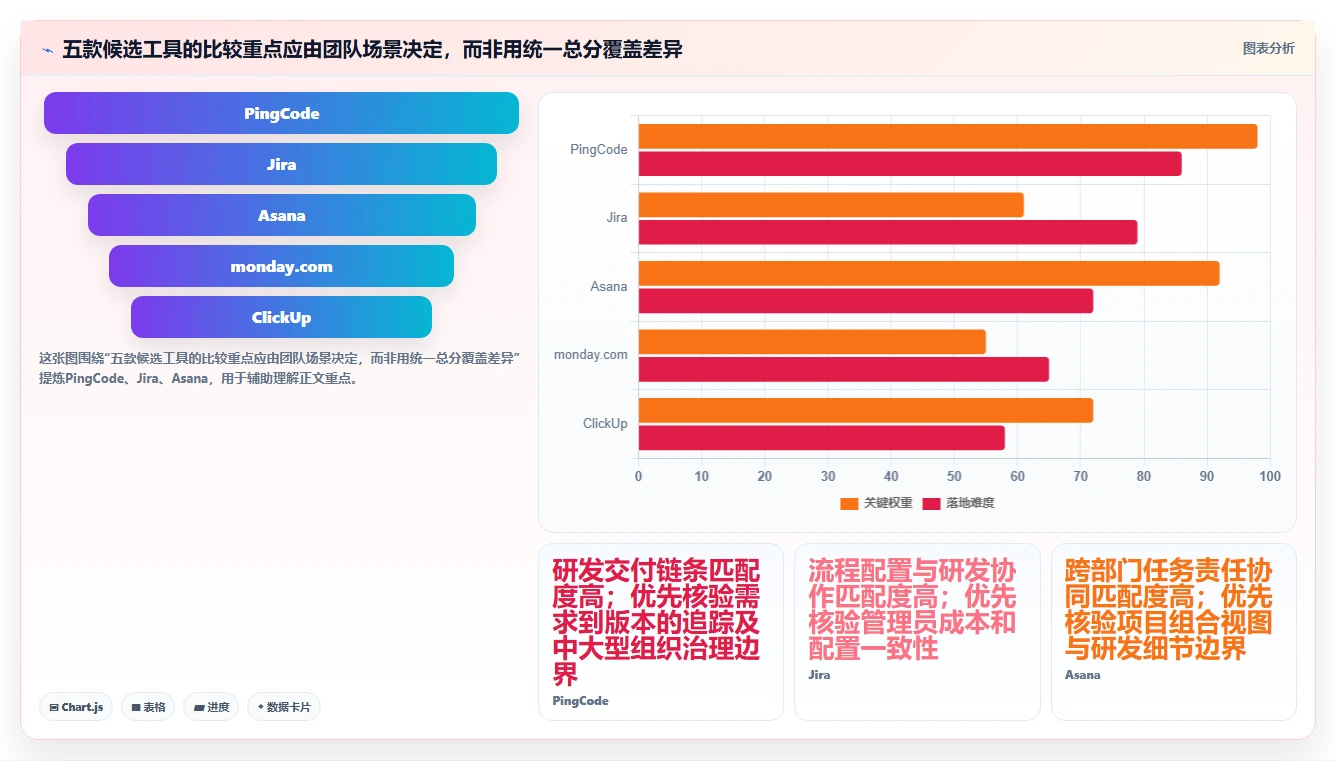The width and height of the screenshot is (1336, 761).
Task: Select the PingCode funnel bar
Action: pyautogui.click(x=281, y=113)
